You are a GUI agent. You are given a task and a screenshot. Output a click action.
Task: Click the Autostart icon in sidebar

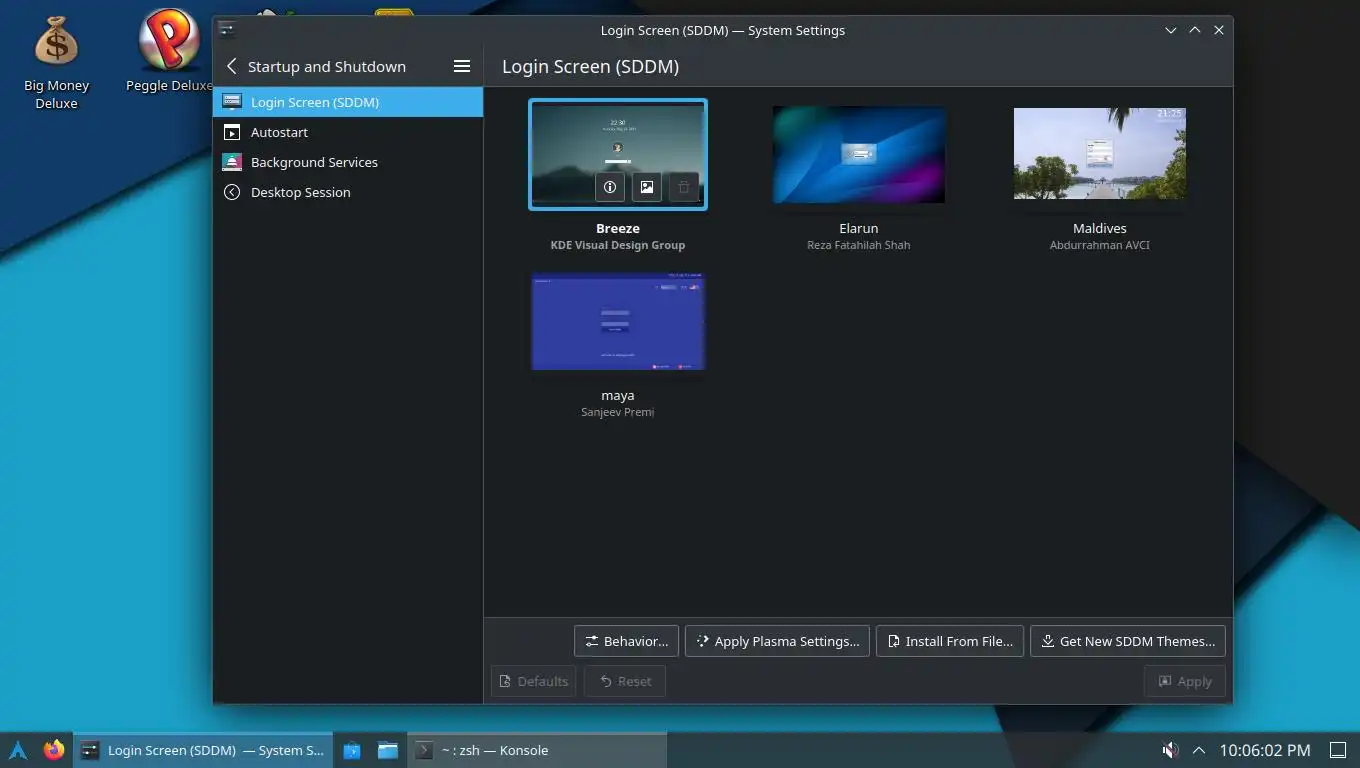pyautogui.click(x=232, y=132)
